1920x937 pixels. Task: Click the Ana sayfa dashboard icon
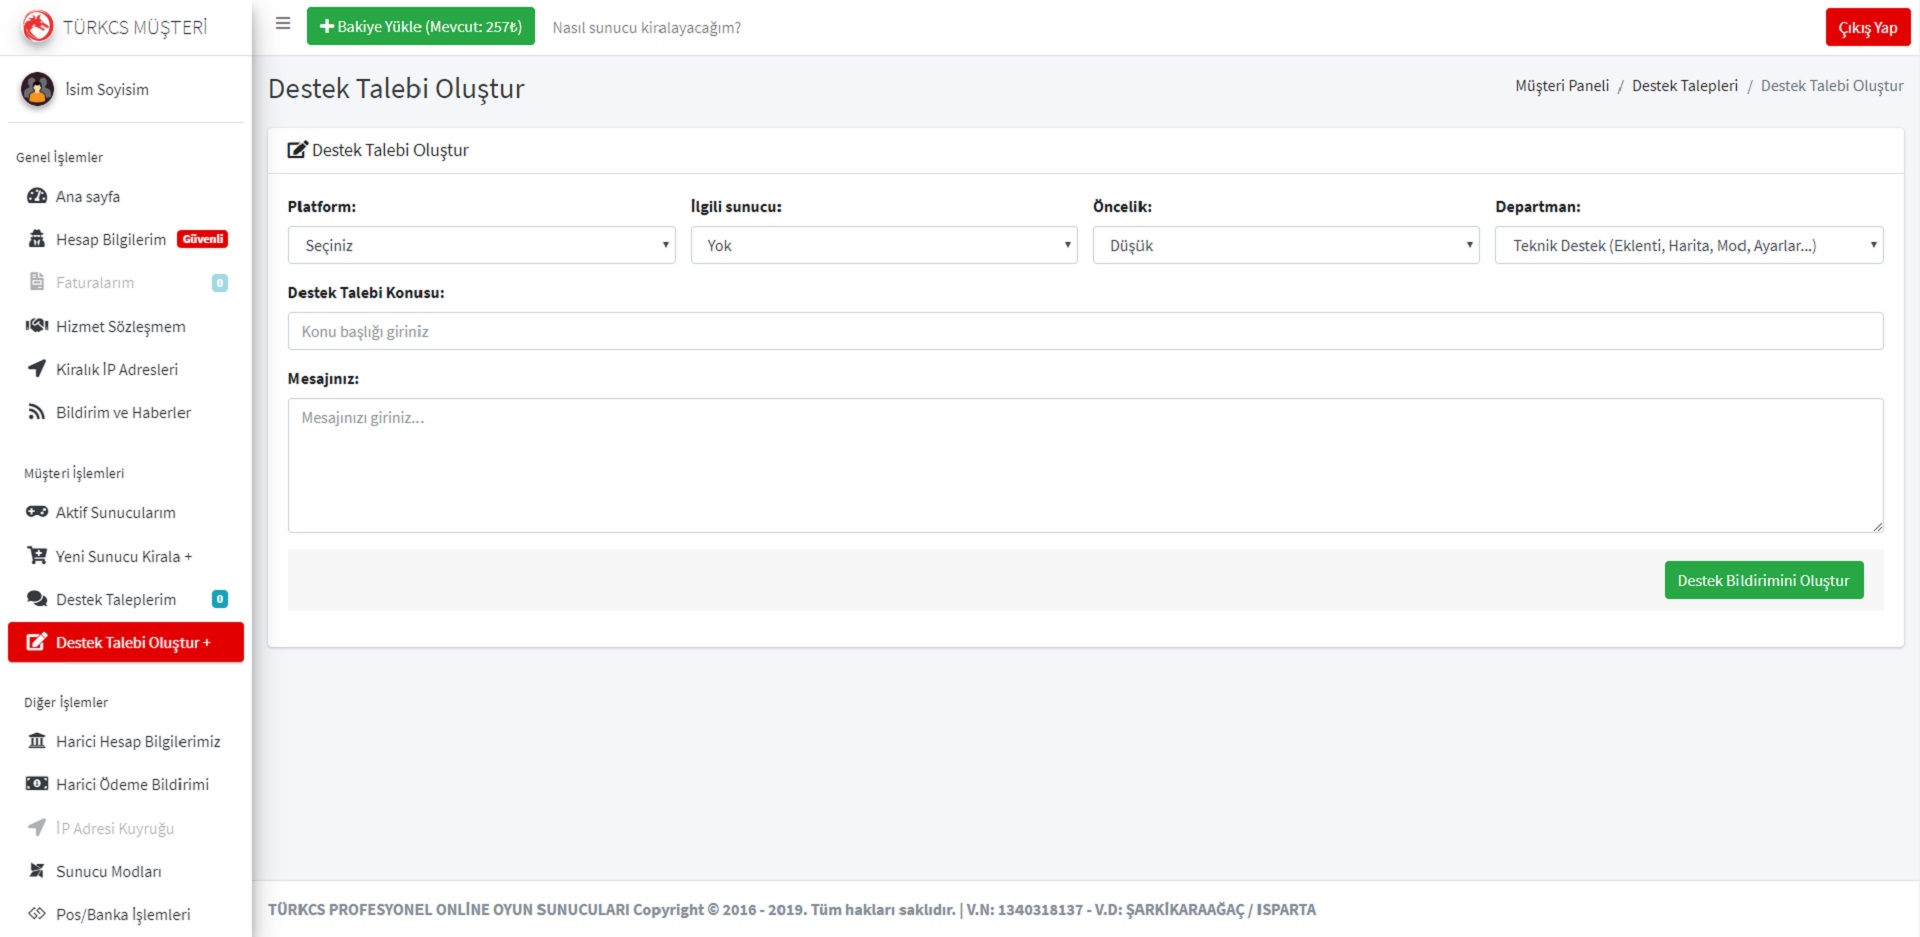[x=37, y=196]
